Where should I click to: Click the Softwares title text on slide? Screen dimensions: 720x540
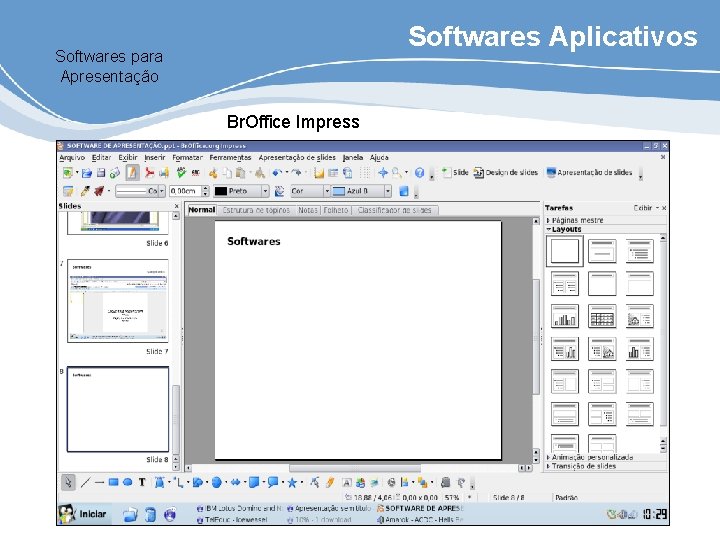tap(253, 242)
